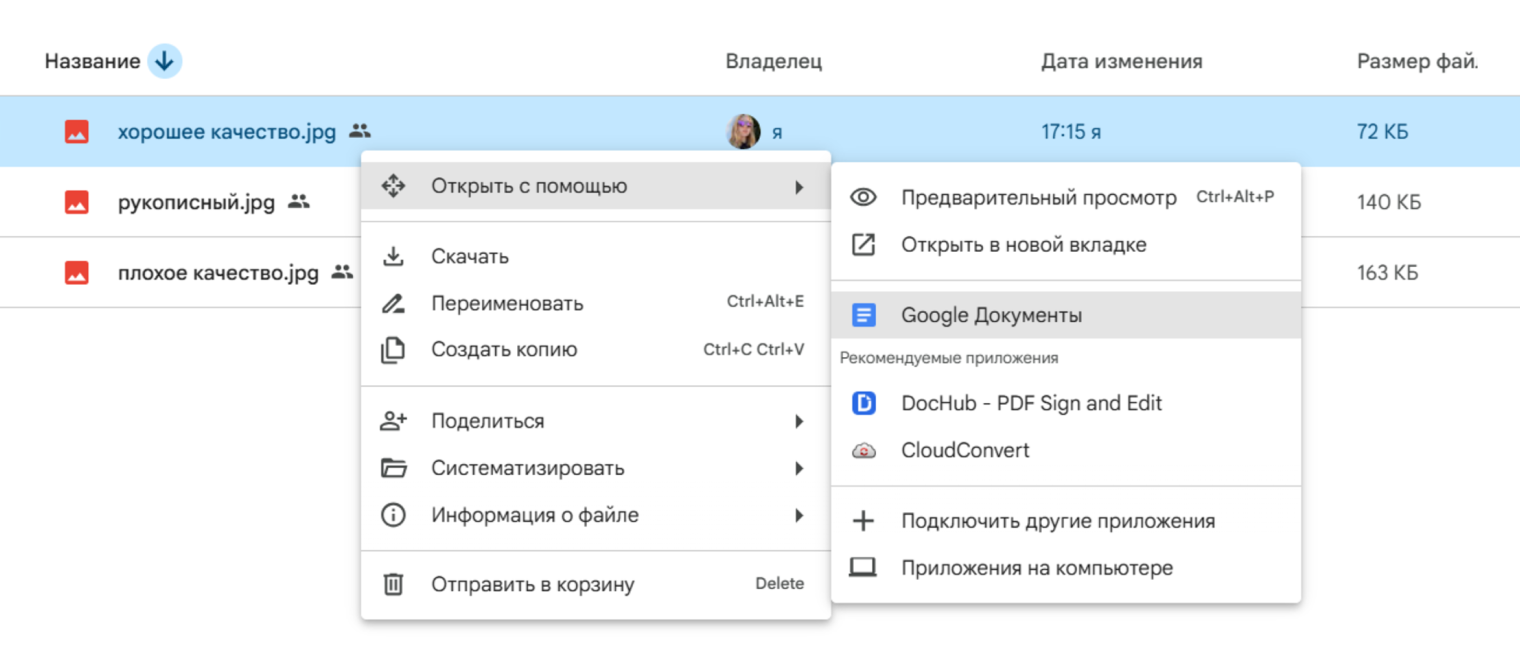
Task: Open with CloudConvert
Action: point(1066,451)
